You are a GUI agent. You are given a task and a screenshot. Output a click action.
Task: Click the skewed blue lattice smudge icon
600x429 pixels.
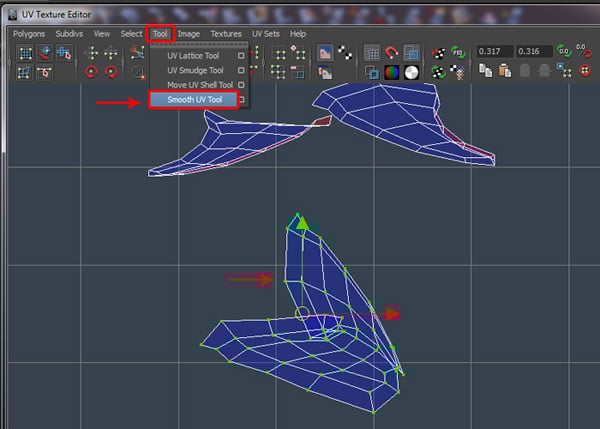point(24,72)
